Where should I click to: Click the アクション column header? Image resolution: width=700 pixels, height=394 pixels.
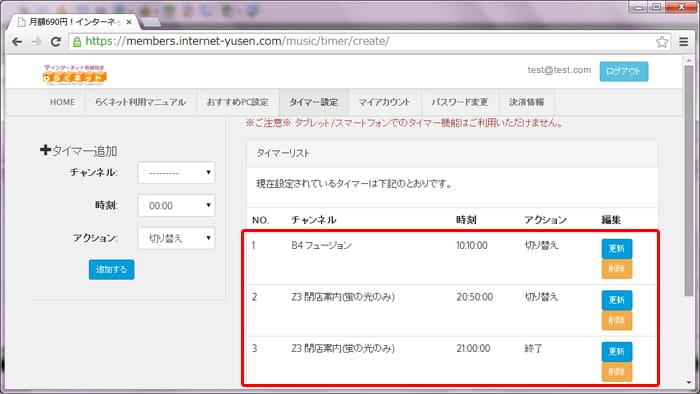[x=546, y=220]
